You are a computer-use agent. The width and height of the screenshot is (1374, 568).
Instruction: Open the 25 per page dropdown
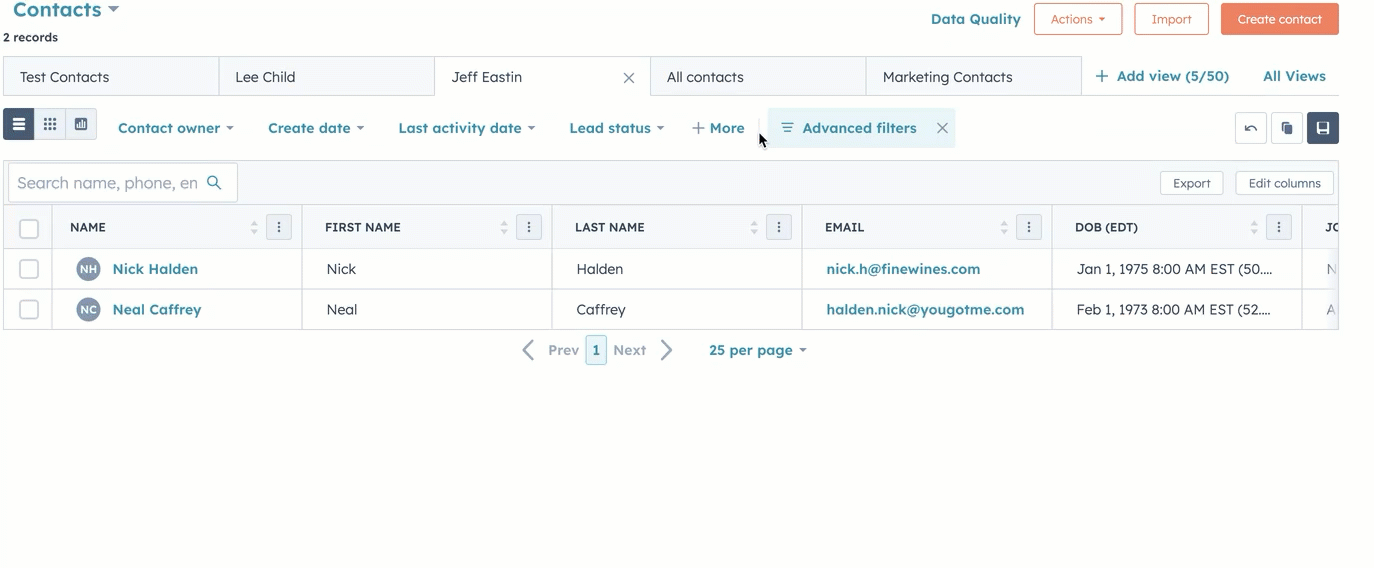click(x=757, y=350)
